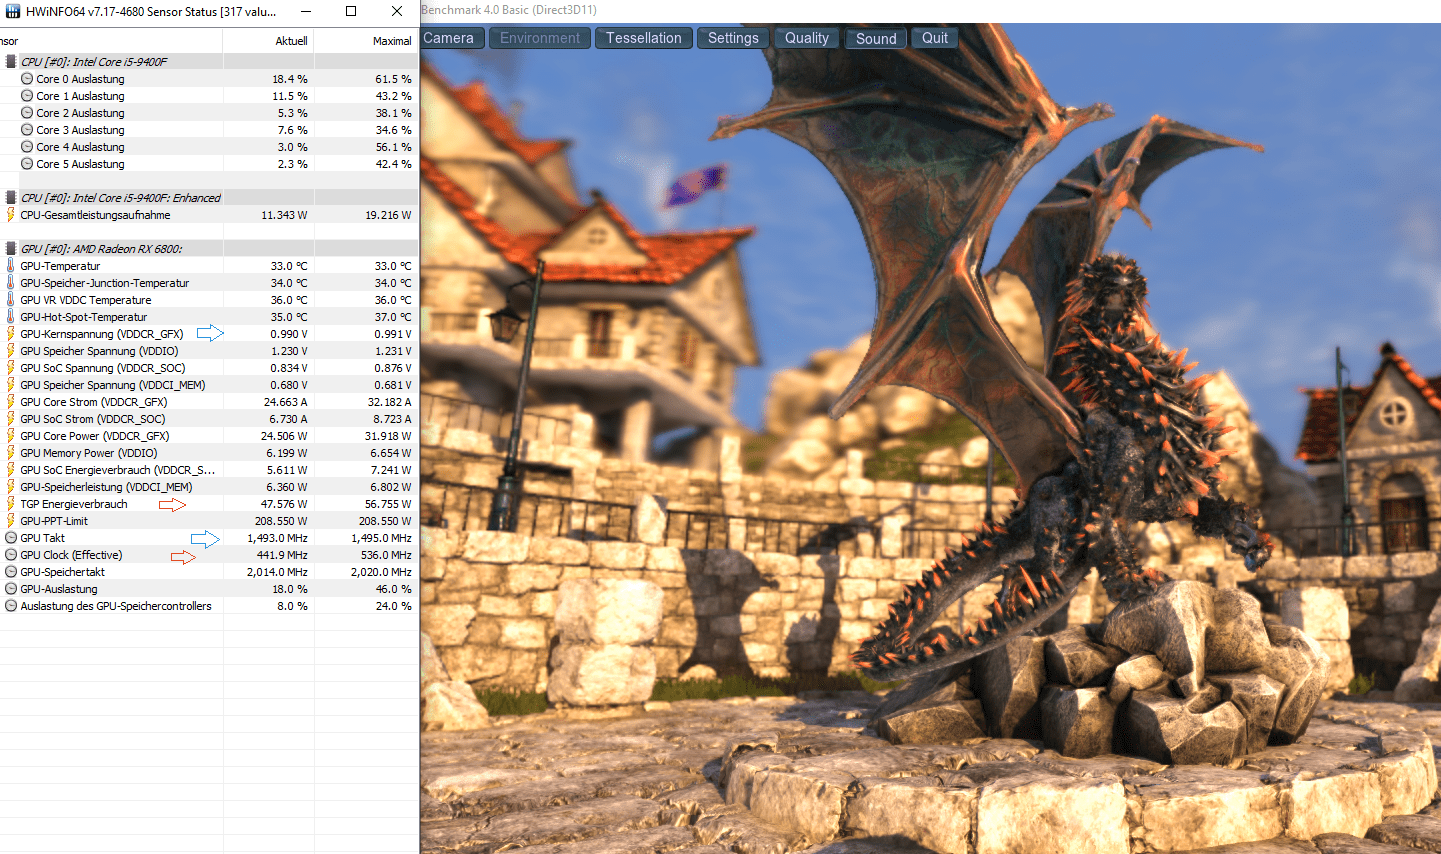Click the 441.9 MHz effective clock value
Image resolution: width=1441 pixels, height=854 pixels.
[x=283, y=555]
